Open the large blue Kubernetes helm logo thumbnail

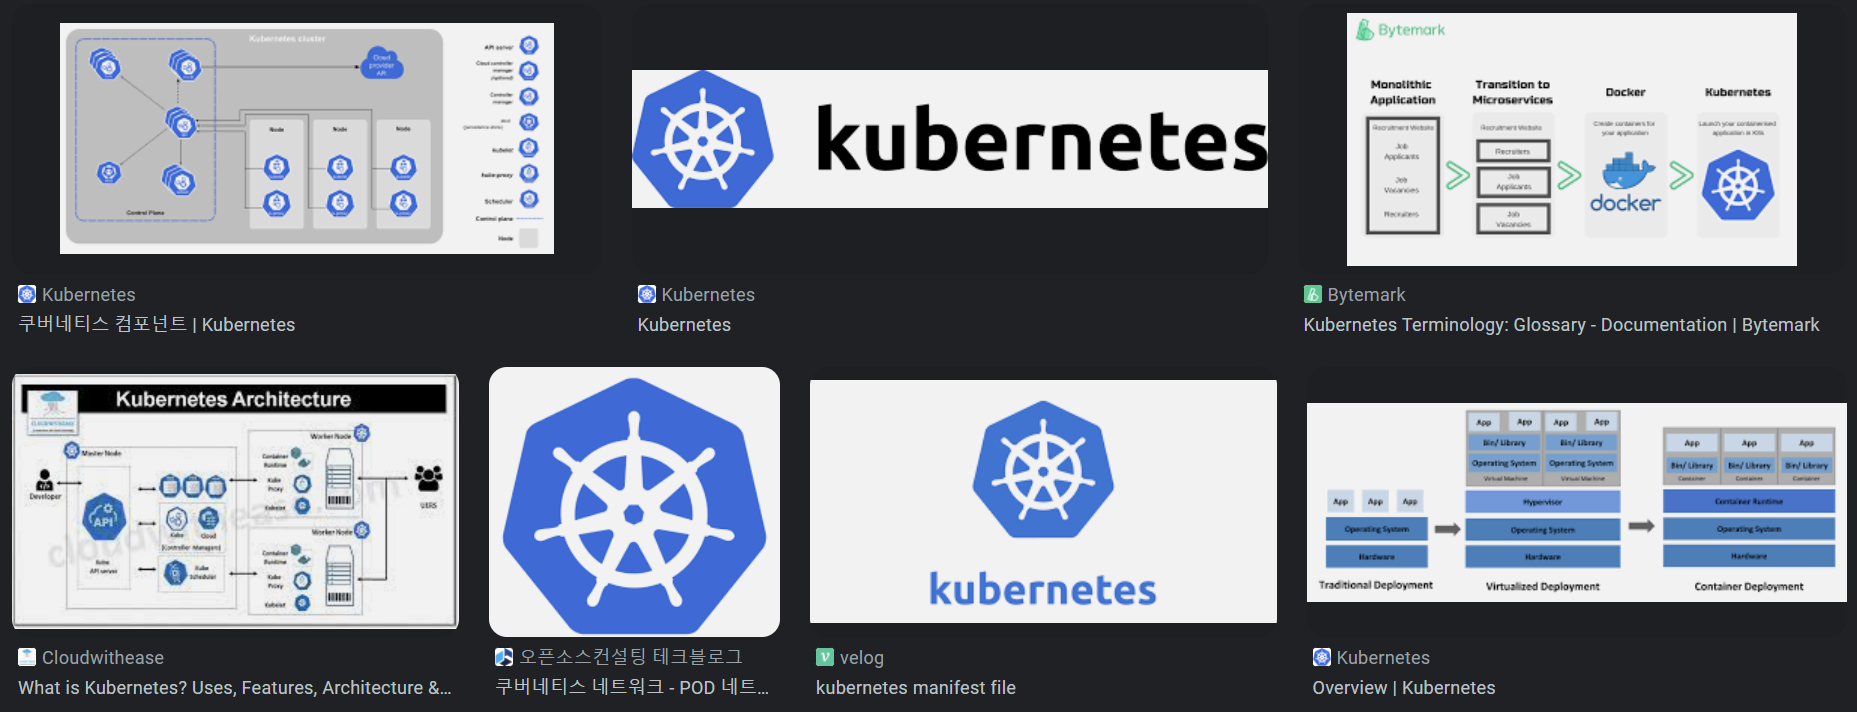point(634,502)
